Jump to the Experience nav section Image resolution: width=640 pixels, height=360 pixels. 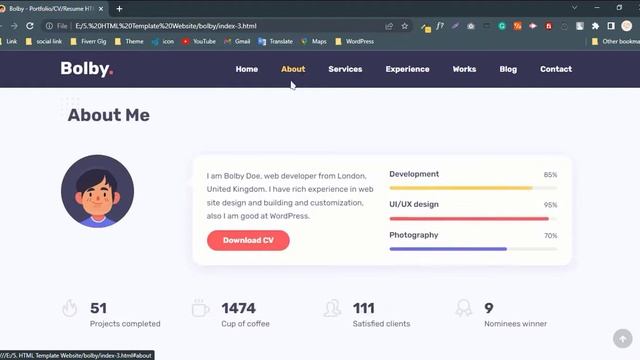click(407, 69)
